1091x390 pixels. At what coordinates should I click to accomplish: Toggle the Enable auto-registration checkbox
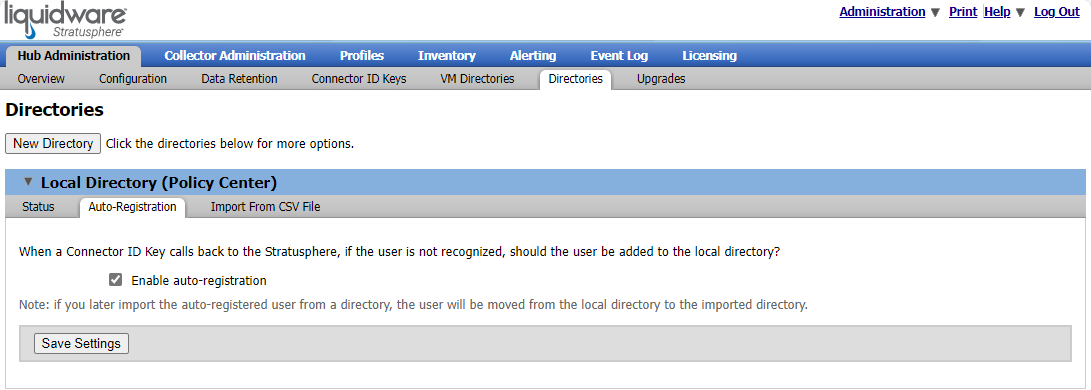coord(116,280)
